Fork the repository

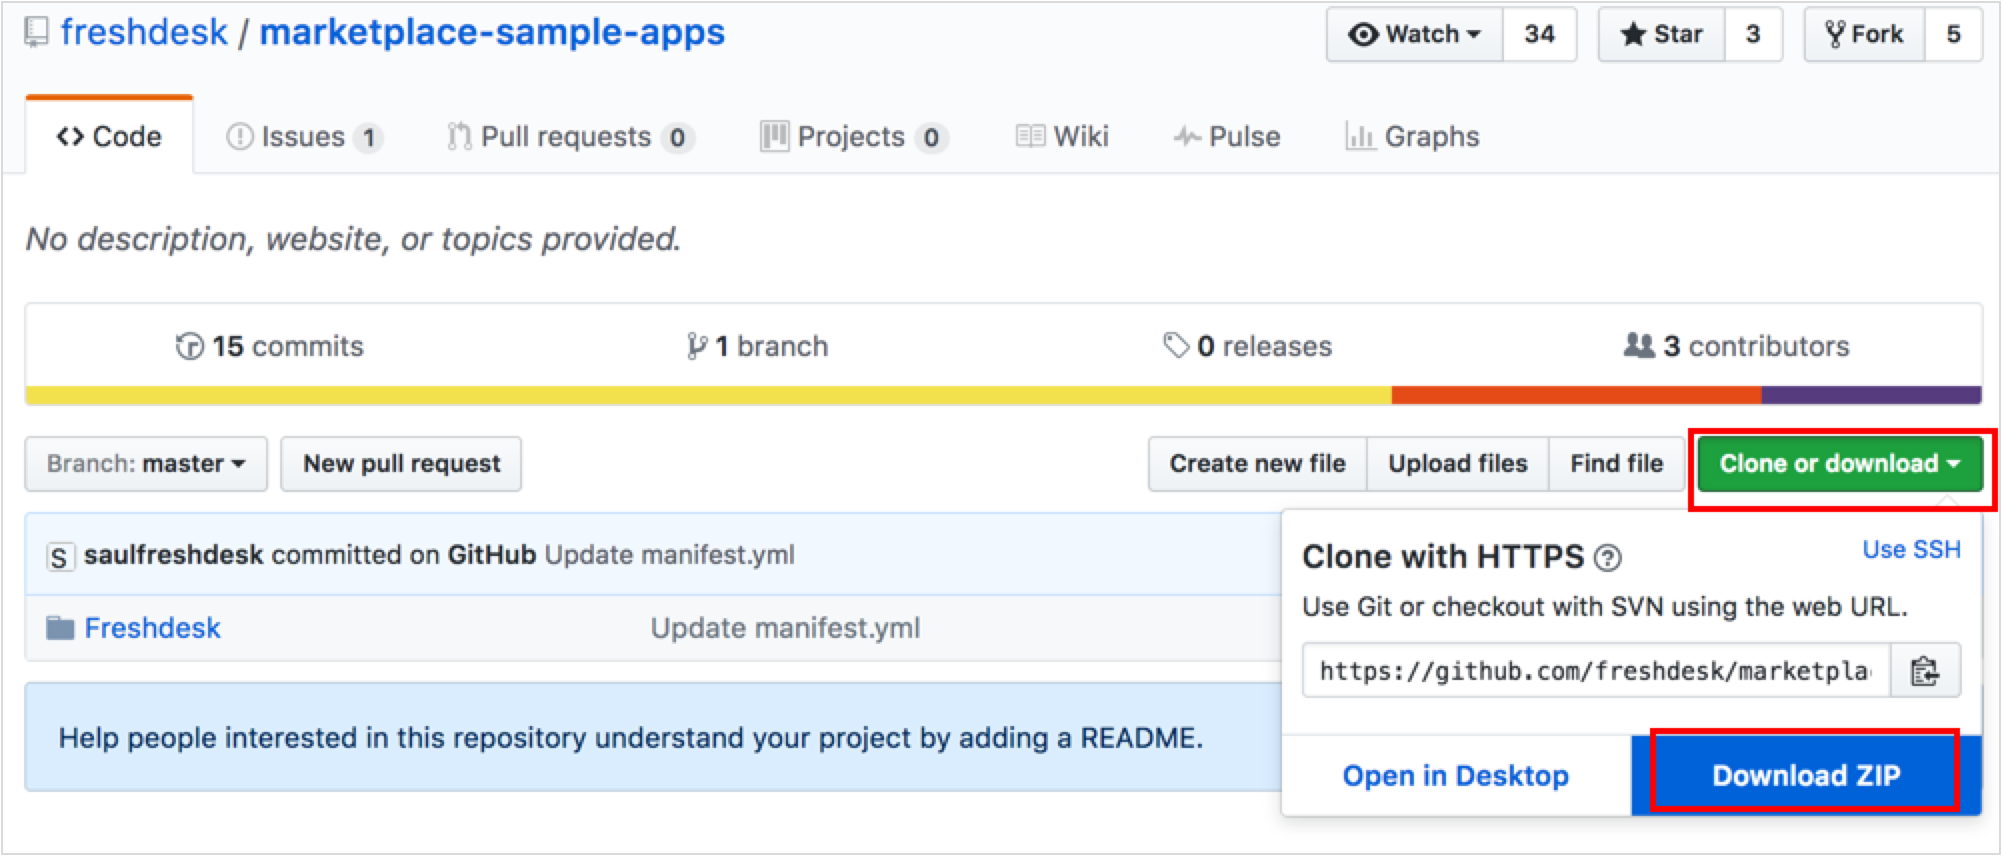[x=1865, y=35]
